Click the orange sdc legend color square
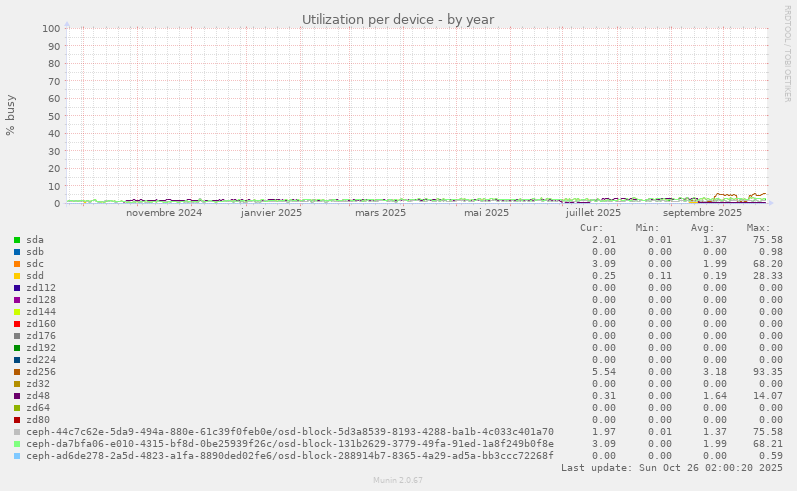This screenshot has height=491, width=797. tap(17, 264)
